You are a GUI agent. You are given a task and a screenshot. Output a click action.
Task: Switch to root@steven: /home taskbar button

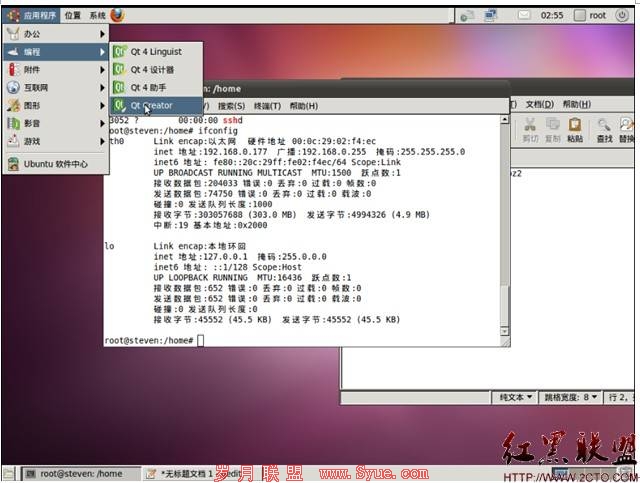(x=80, y=474)
